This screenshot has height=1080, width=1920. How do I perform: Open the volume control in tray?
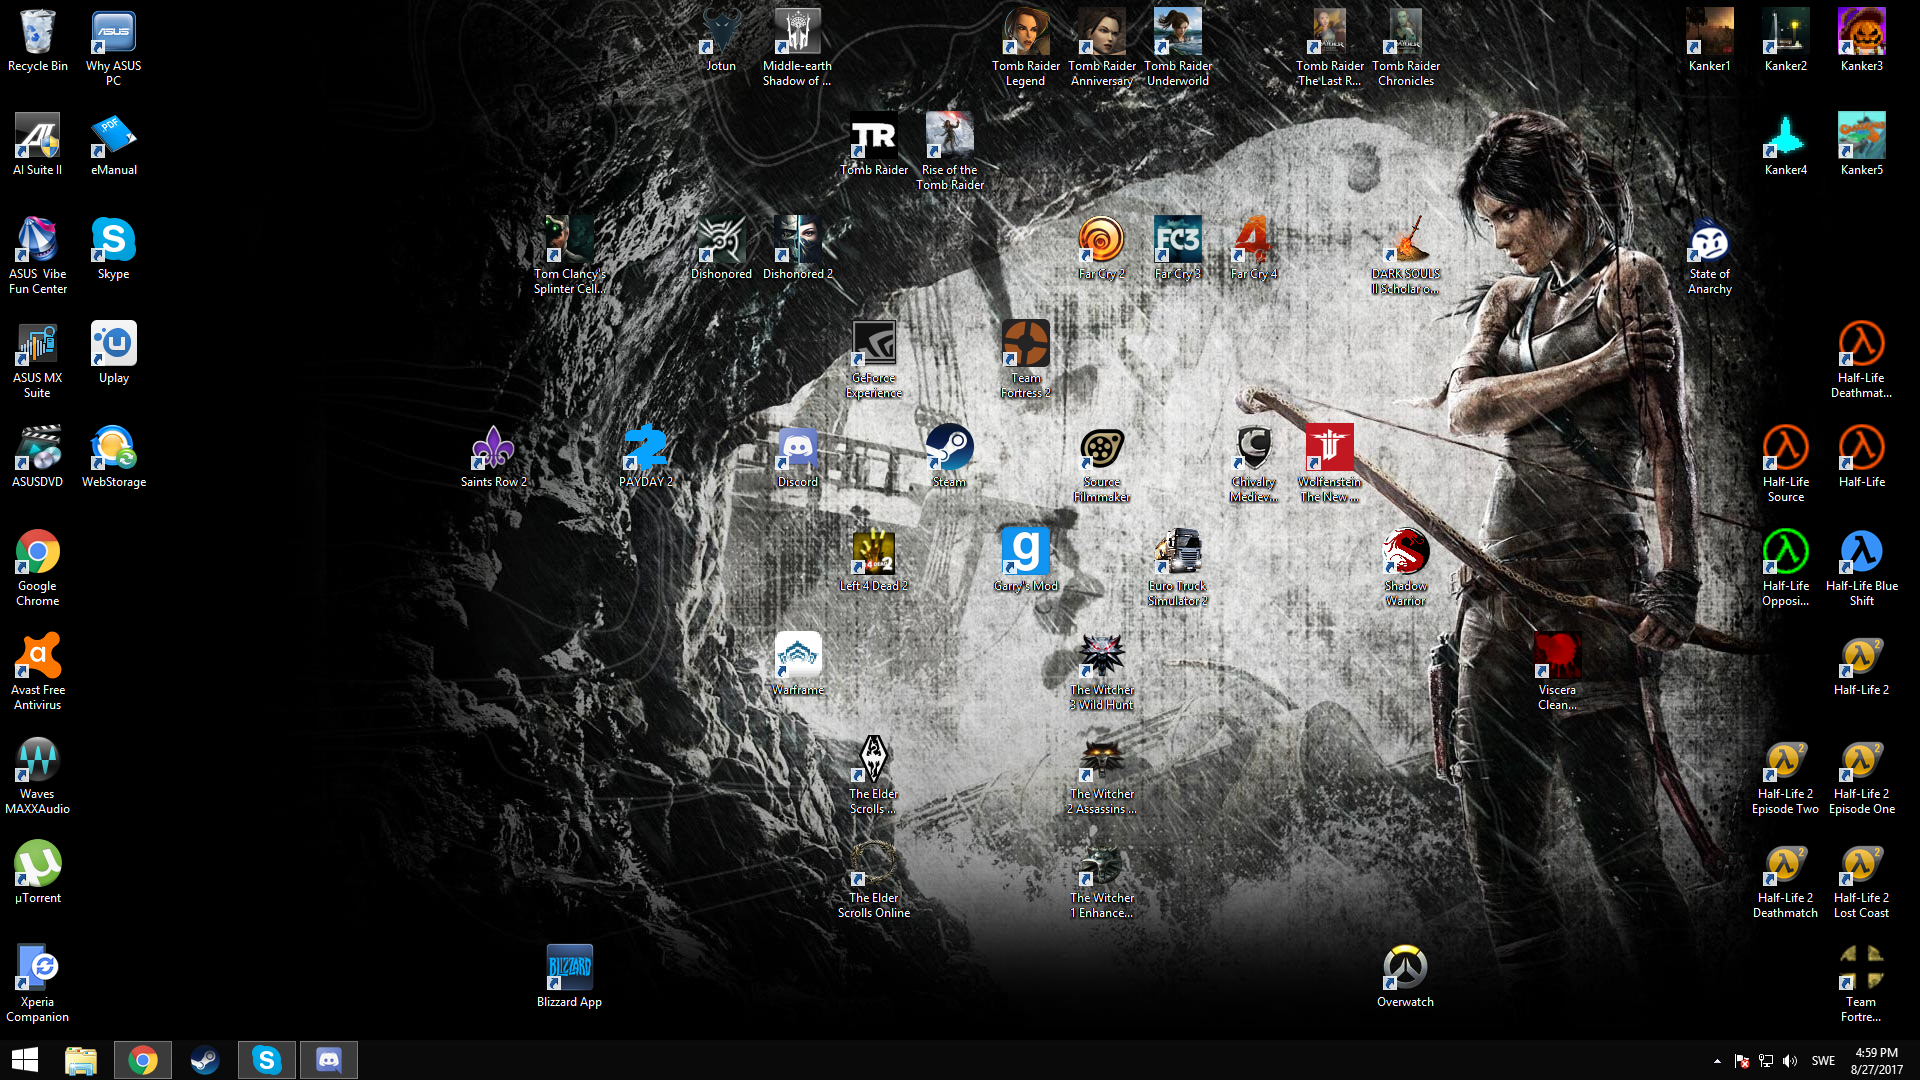click(x=1790, y=1061)
